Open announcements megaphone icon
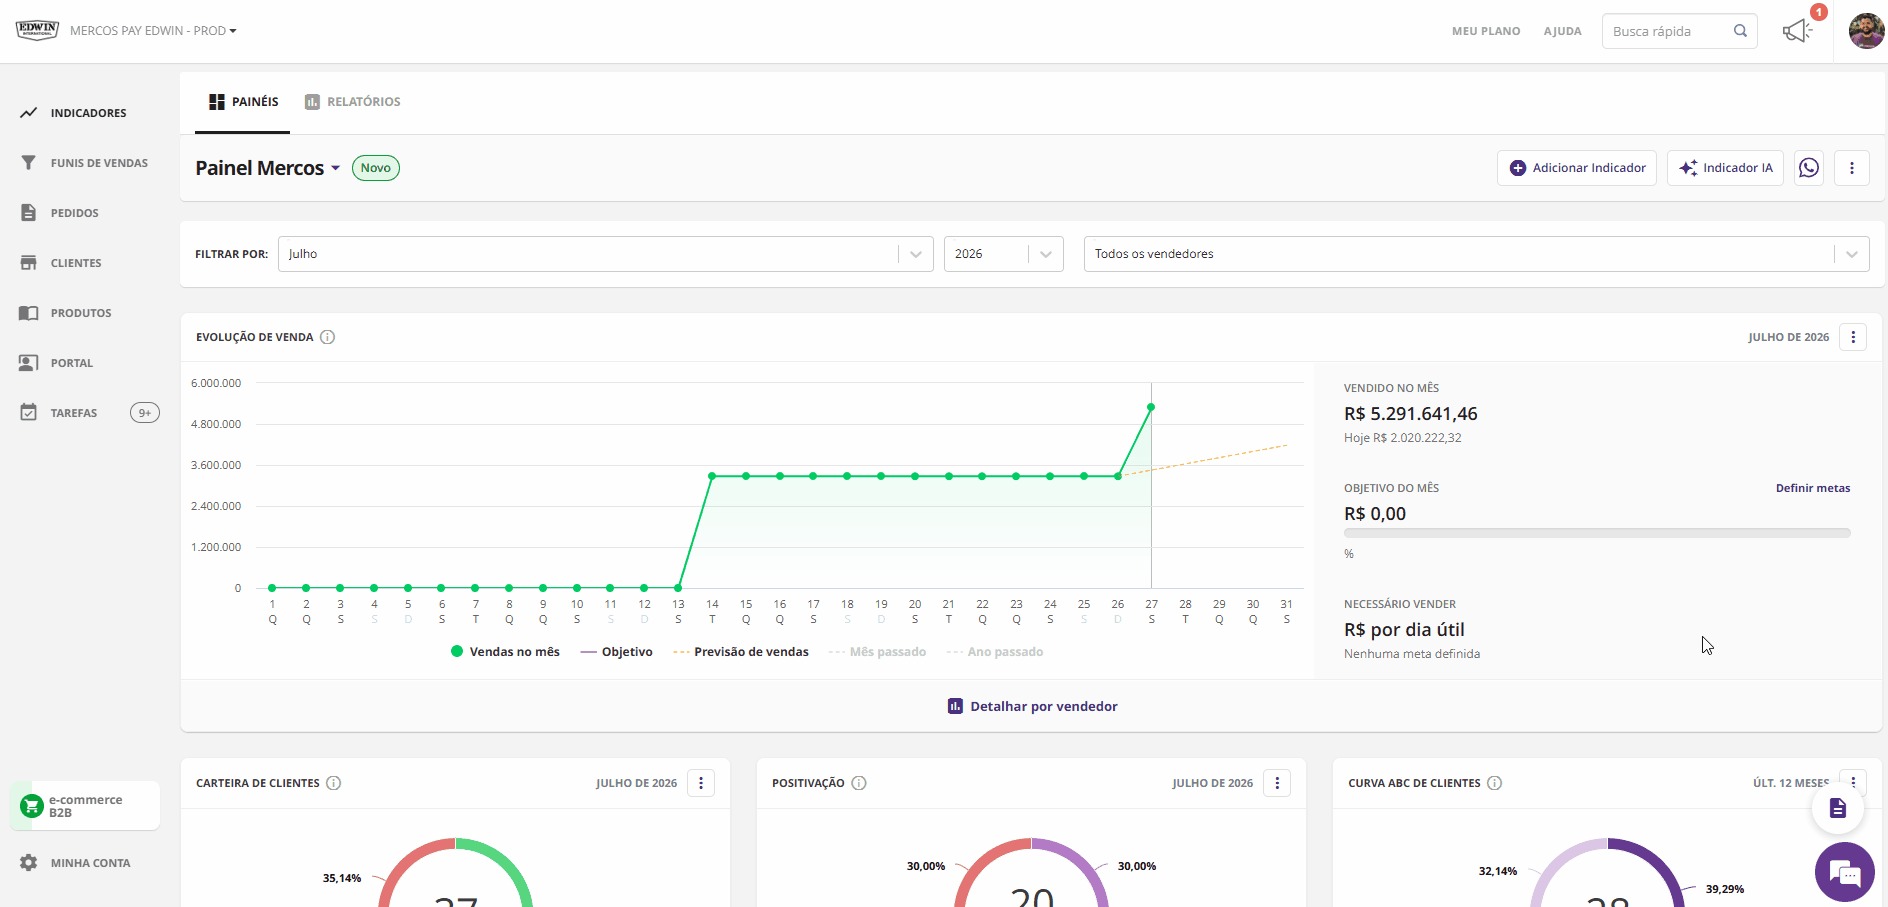This screenshot has width=1888, height=907. (1797, 31)
